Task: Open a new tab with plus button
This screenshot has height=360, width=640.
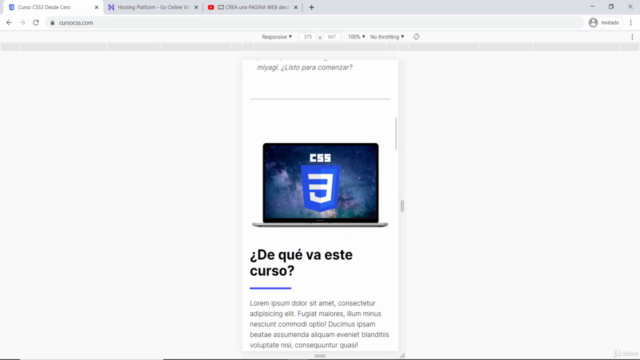Action: [311, 7]
